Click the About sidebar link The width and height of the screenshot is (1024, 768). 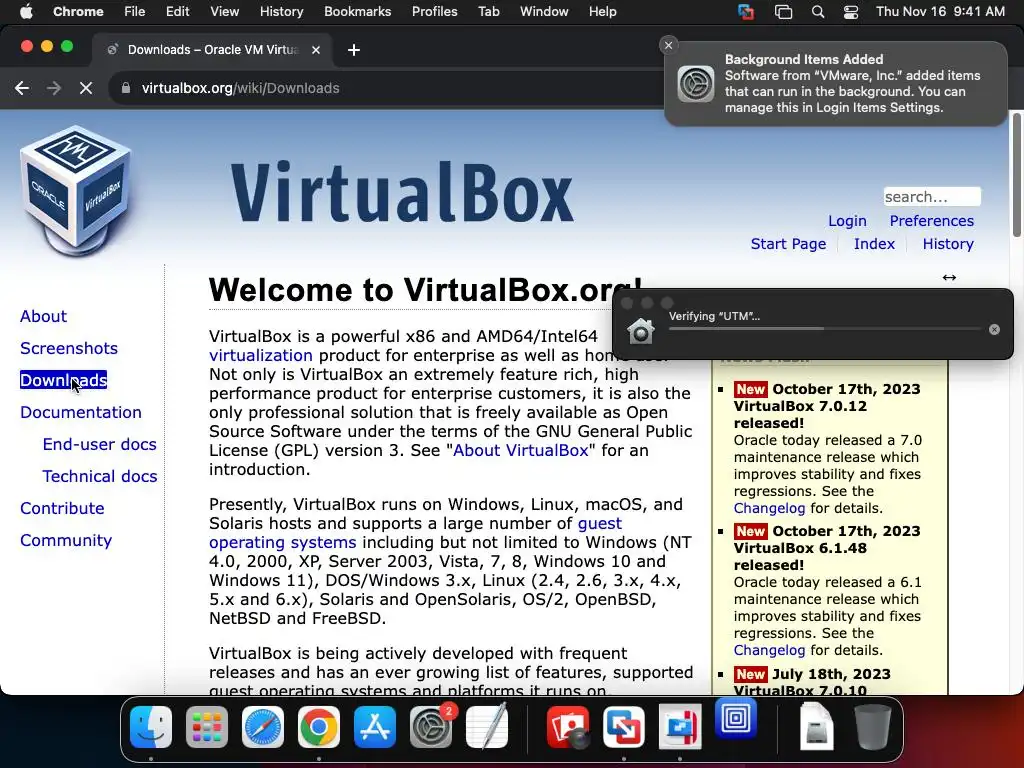pyautogui.click(x=43, y=316)
